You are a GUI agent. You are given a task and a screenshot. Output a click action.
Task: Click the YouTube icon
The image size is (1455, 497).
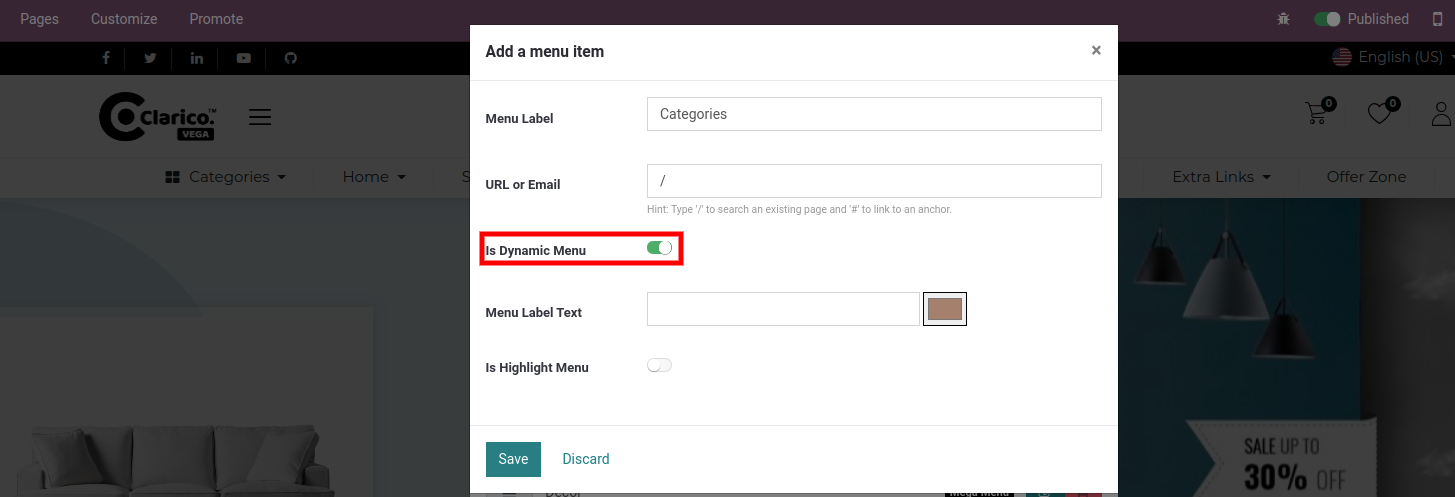point(244,58)
